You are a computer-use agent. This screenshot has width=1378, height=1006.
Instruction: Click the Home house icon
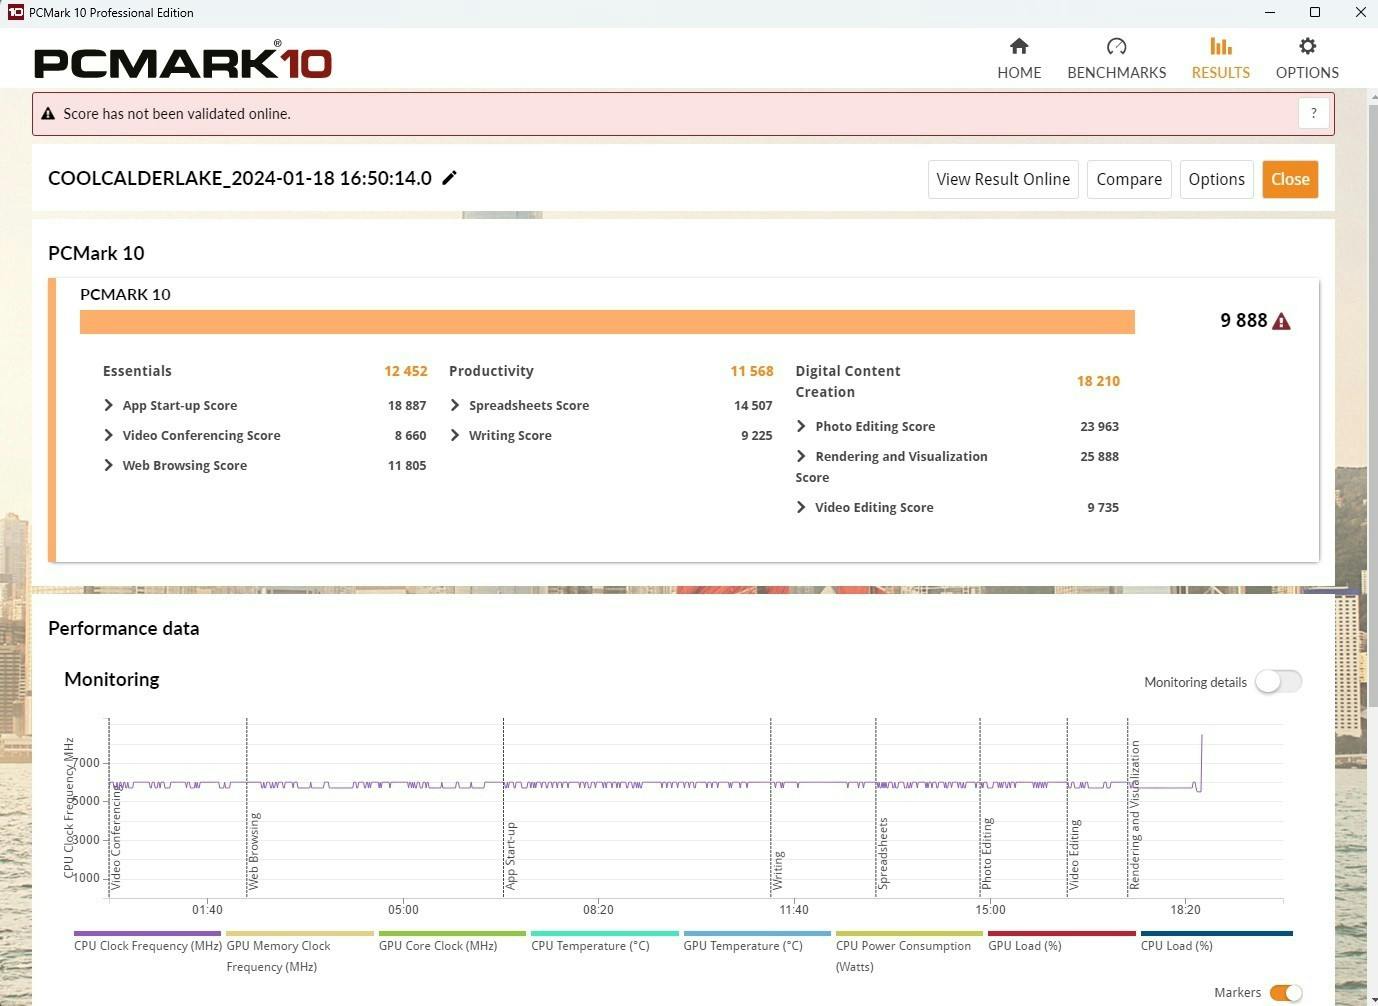point(1018,47)
